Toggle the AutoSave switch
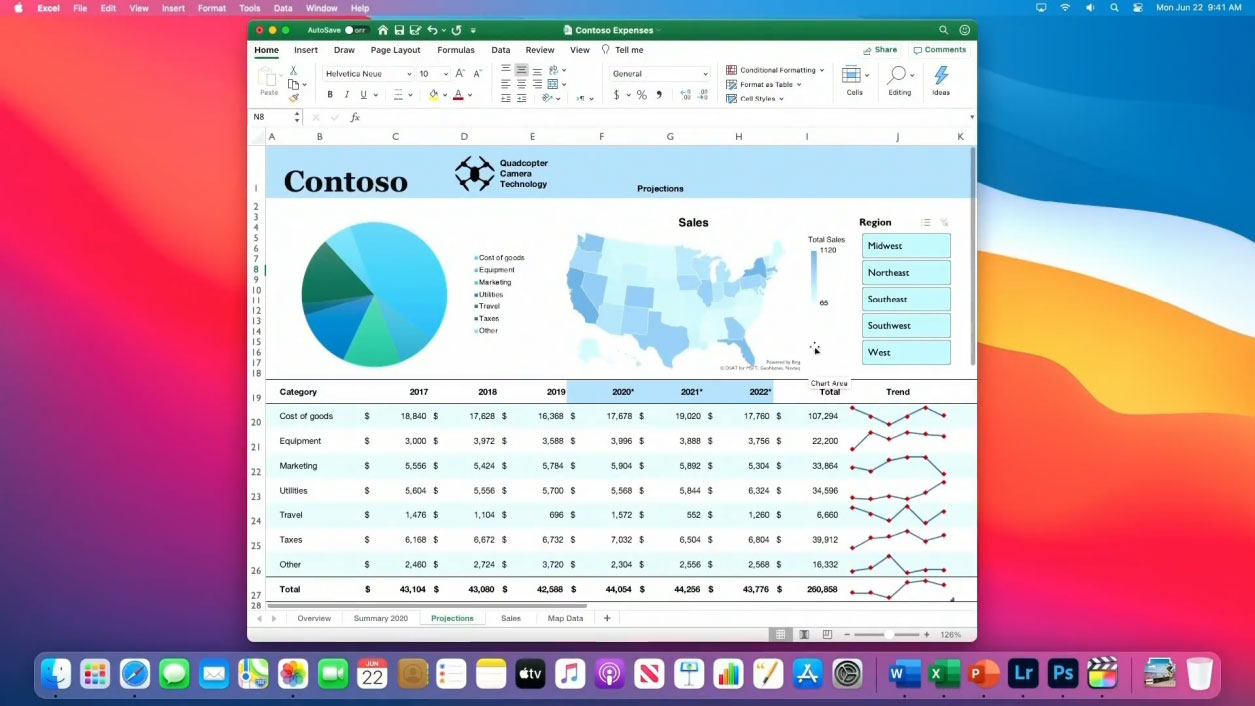 click(355, 30)
